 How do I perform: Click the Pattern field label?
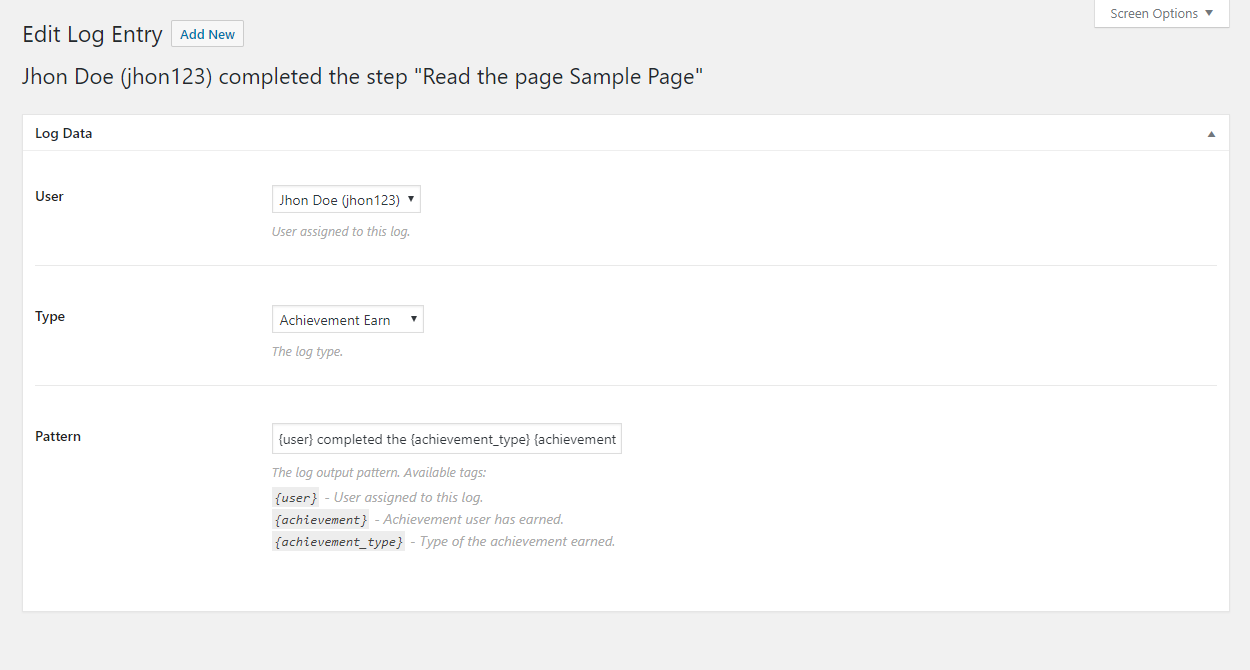pyautogui.click(x=58, y=436)
